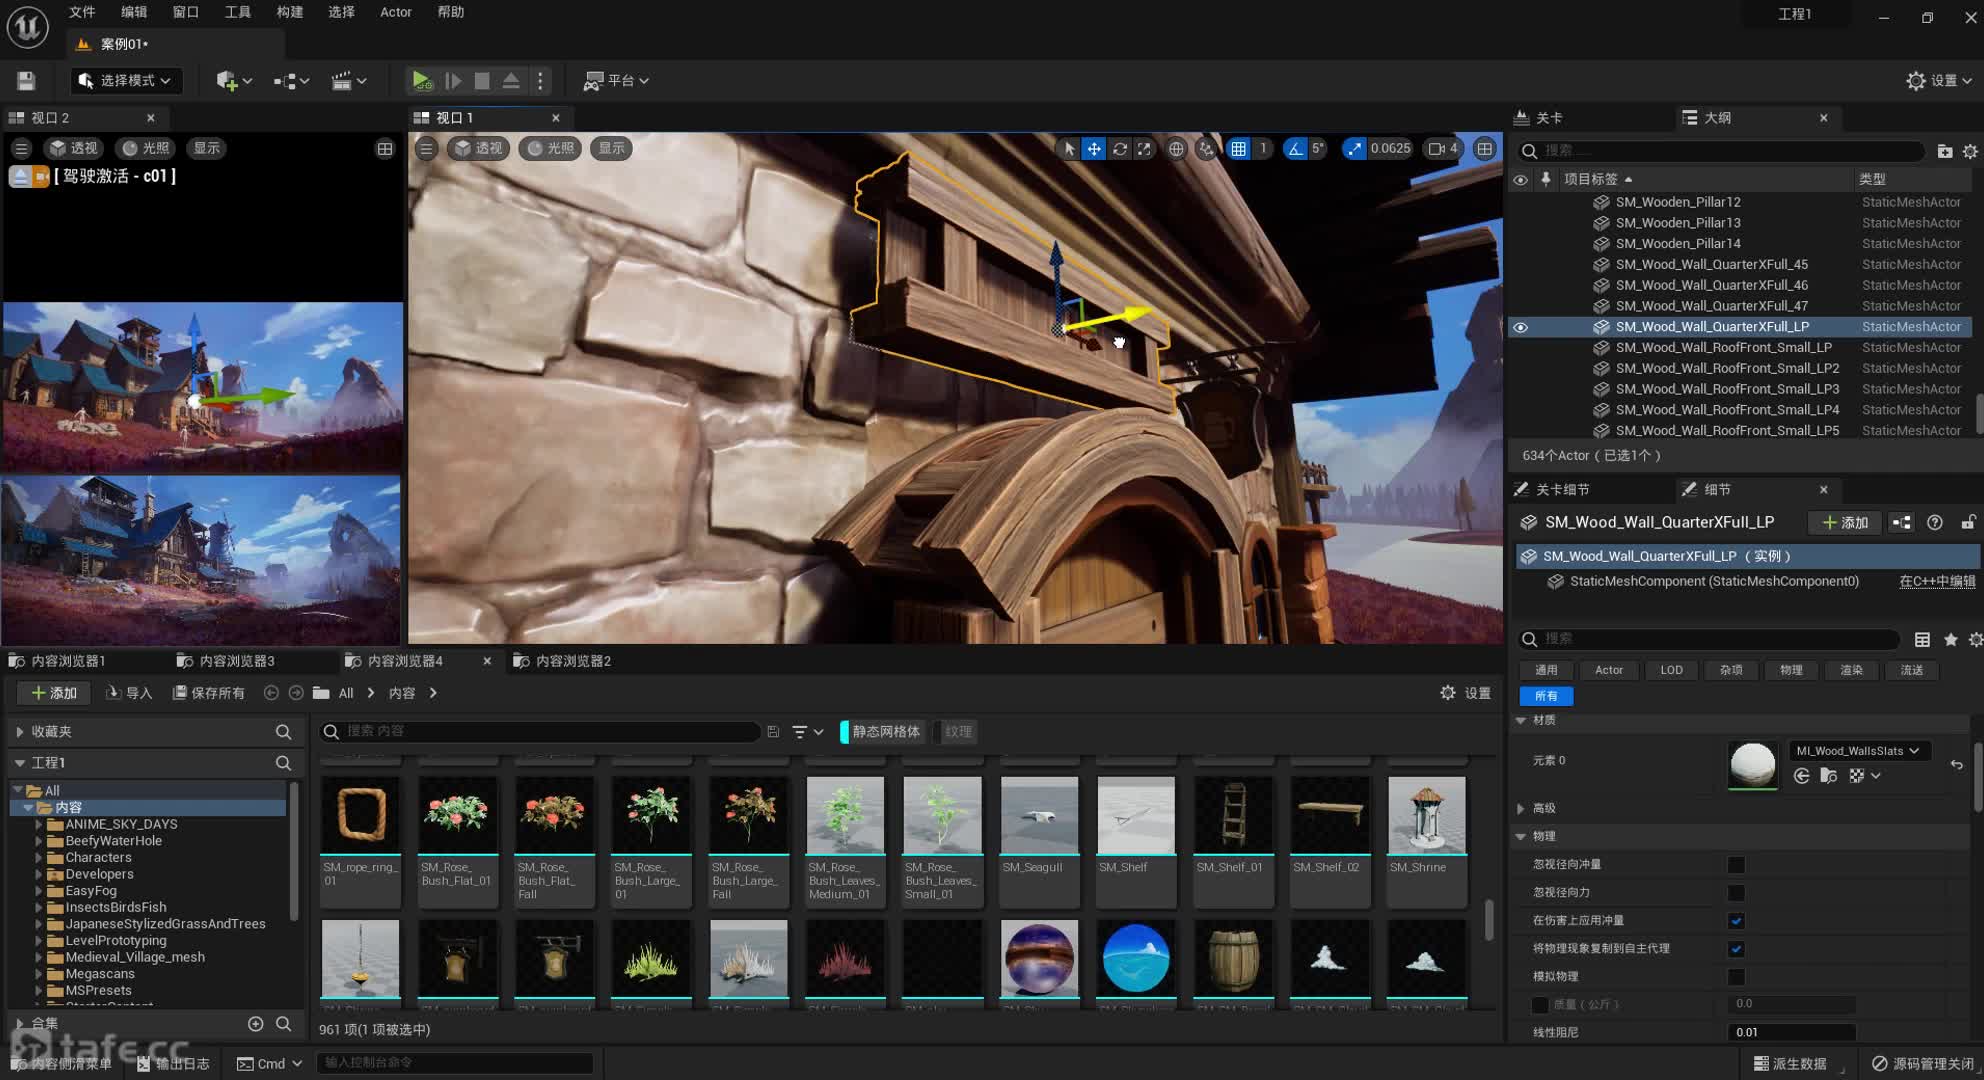Open the 平台 platforms dropdown
Viewport: 1984px width, 1080px height.
click(616, 81)
